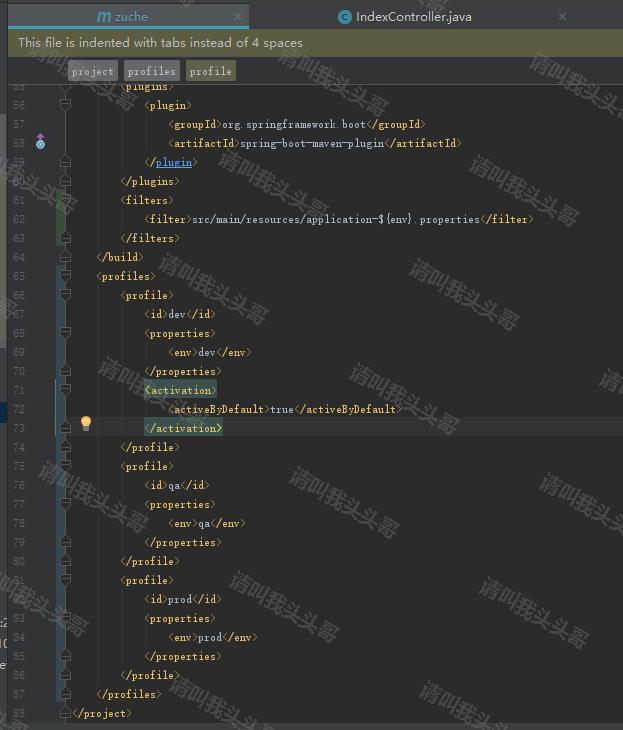623x730 pixels.
Task: Click the closing plugins tag
Action: (x=150, y=181)
